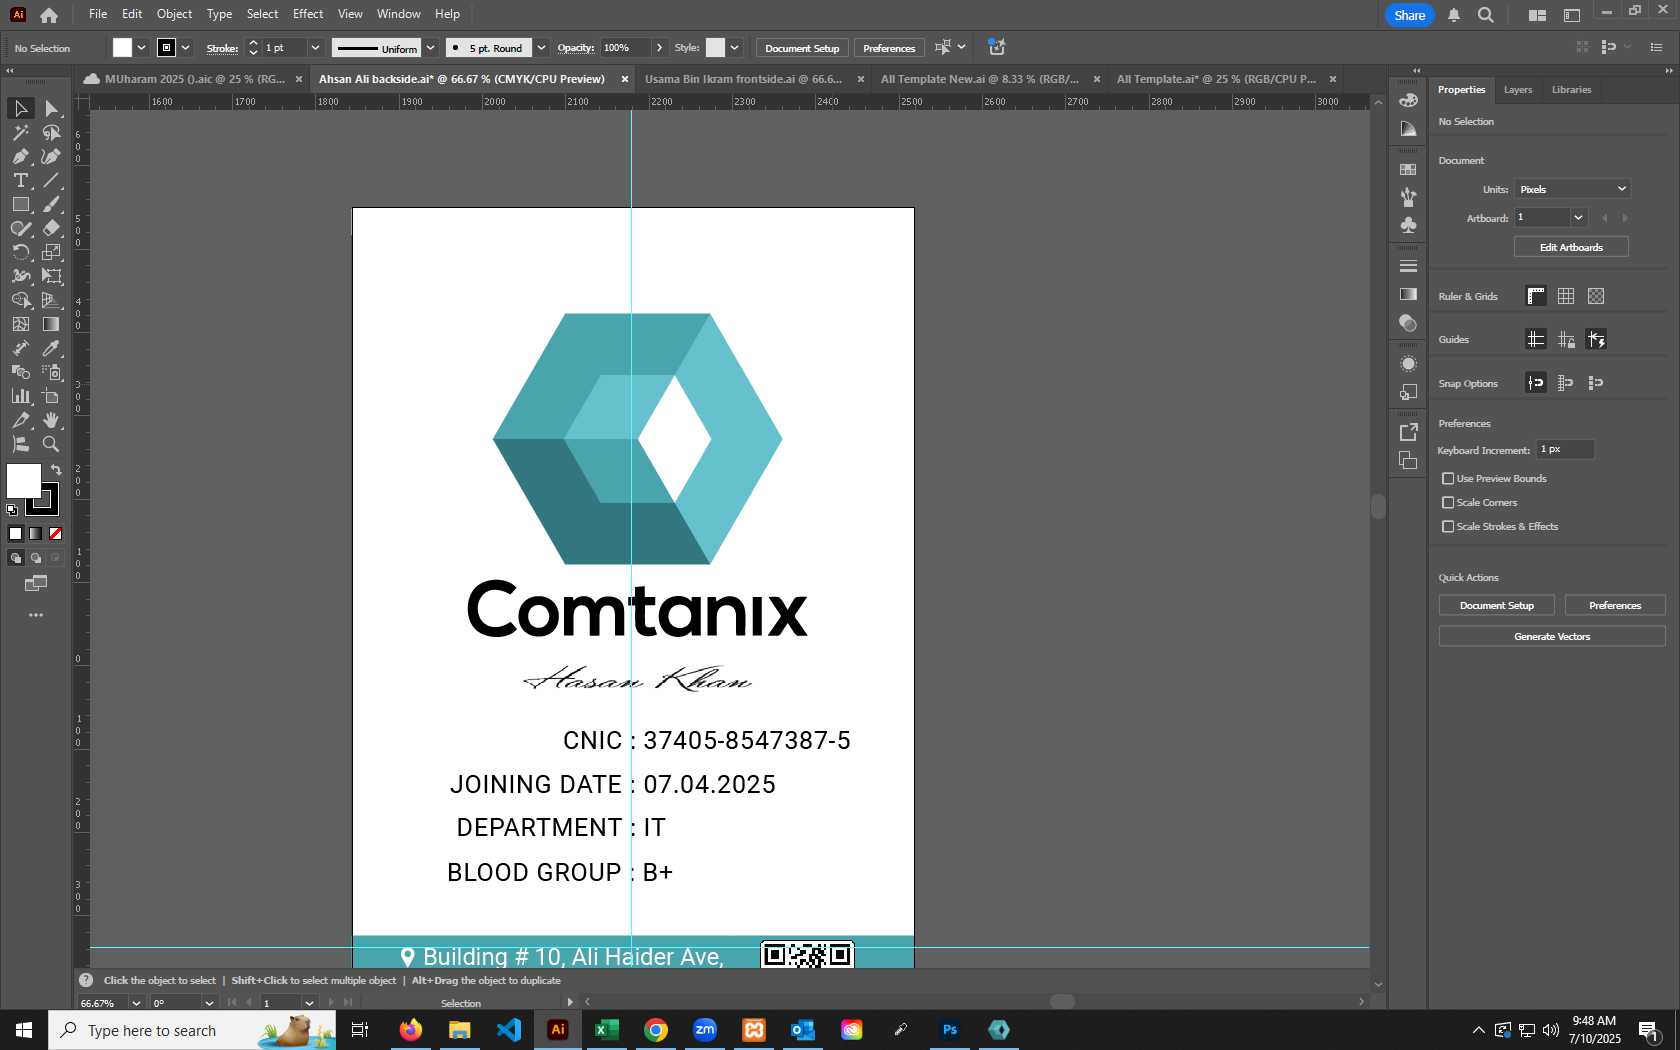This screenshot has height=1050, width=1680.
Task: Select the Gradient tool
Action: 52,324
